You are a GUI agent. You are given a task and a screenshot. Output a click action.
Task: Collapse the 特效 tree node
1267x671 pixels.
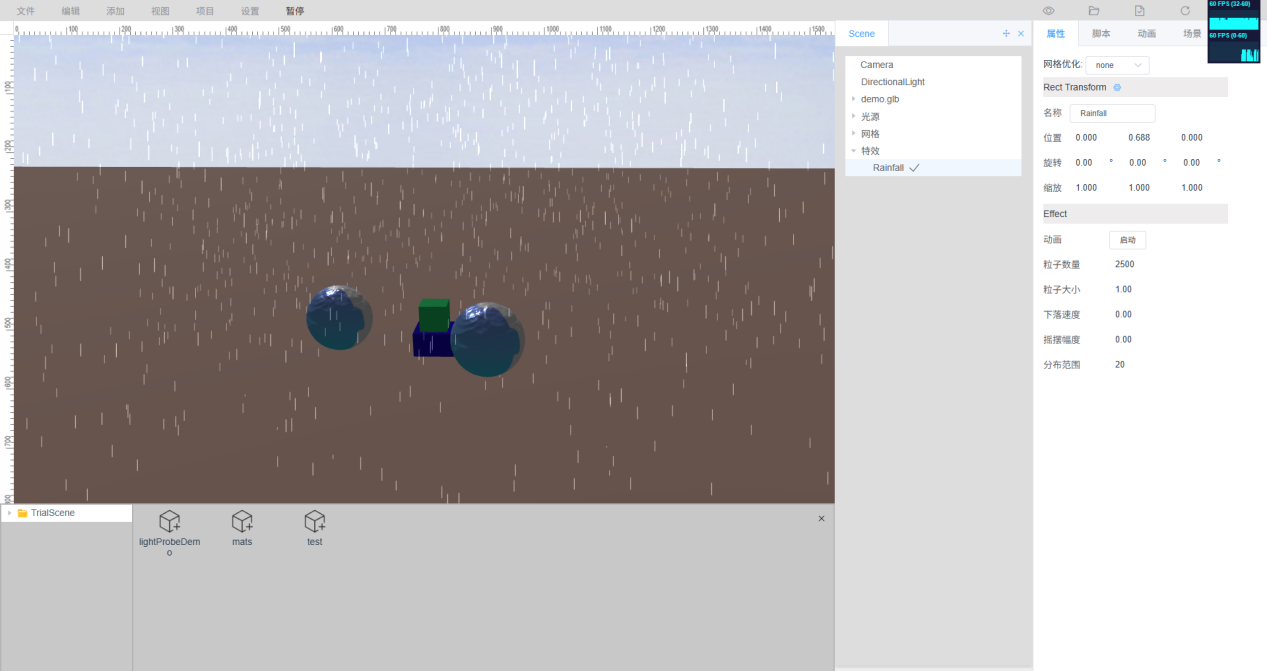point(853,151)
